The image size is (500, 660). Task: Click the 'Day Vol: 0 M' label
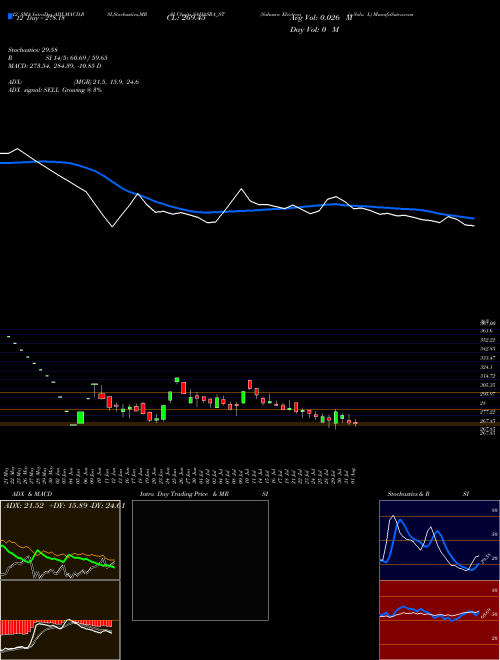tap(314, 29)
